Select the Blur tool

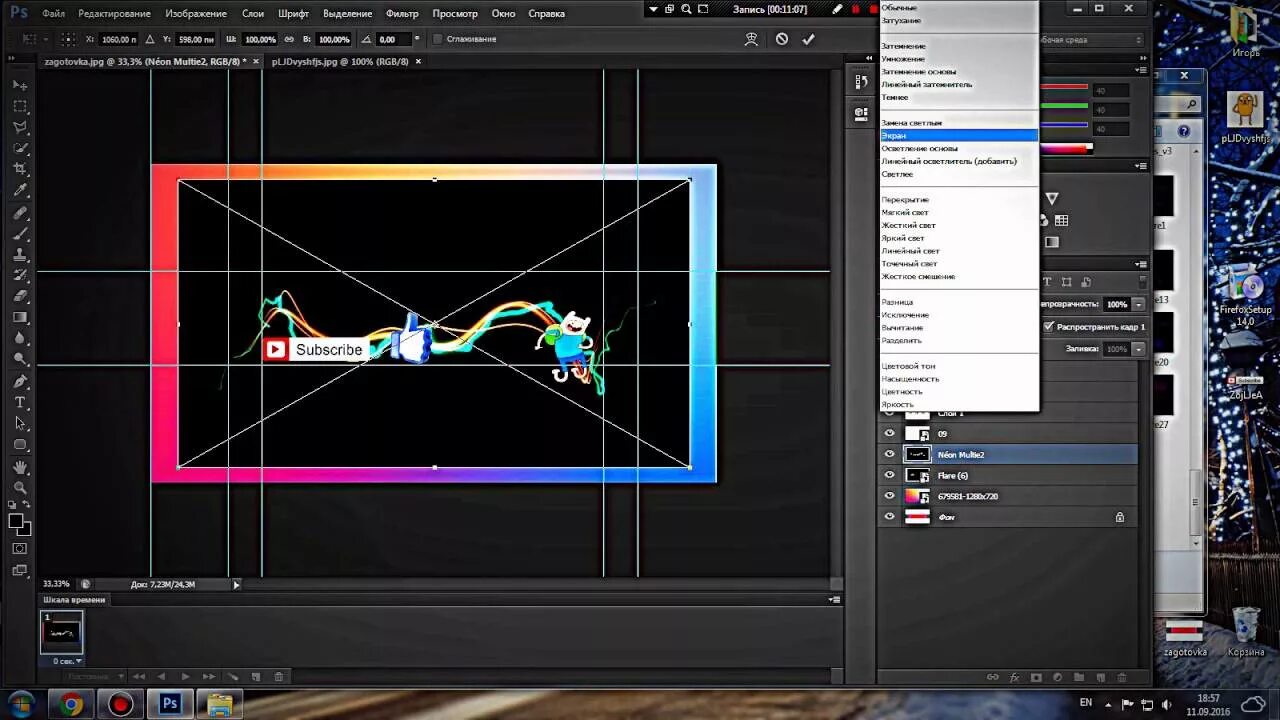coord(20,339)
